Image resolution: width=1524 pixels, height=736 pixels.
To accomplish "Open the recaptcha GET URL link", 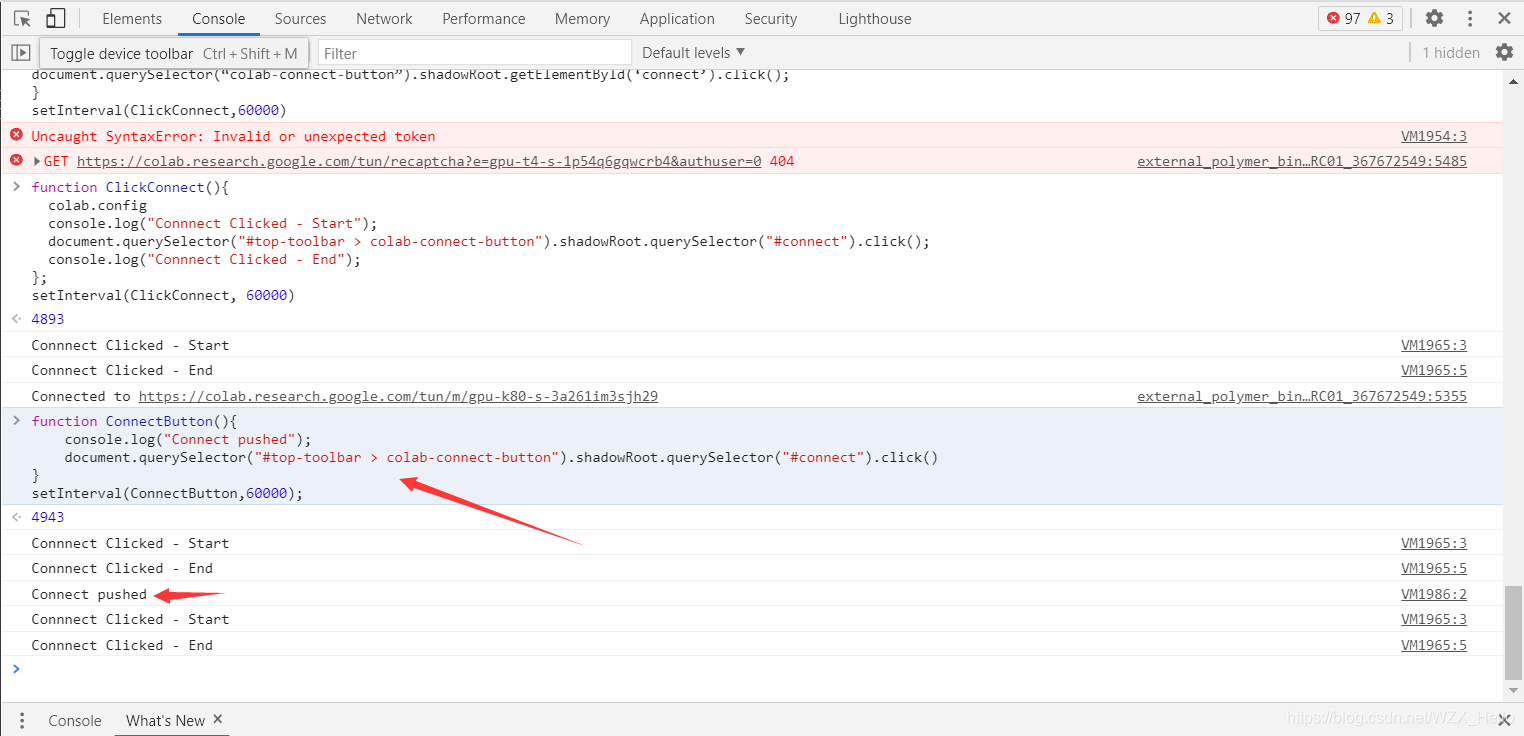I will 419,161.
